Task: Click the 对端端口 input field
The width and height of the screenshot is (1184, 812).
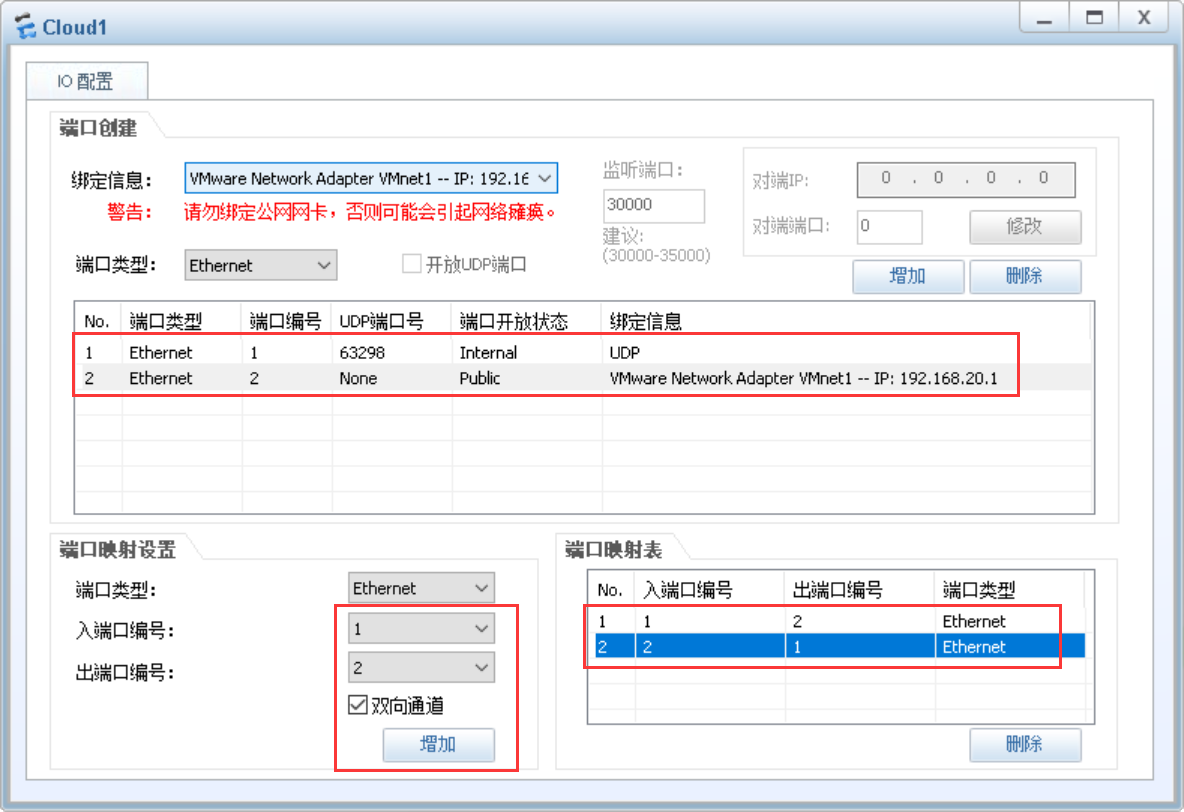Action: (x=890, y=227)
